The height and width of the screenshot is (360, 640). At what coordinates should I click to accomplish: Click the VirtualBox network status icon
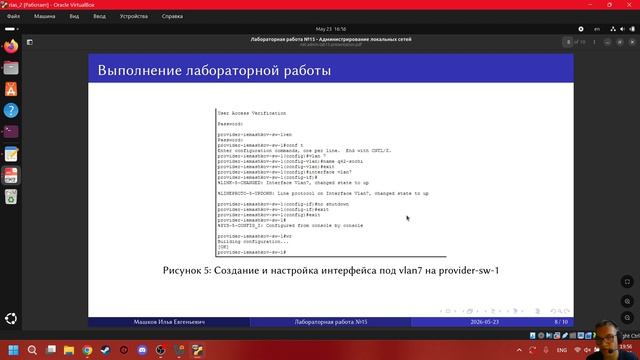557,336
